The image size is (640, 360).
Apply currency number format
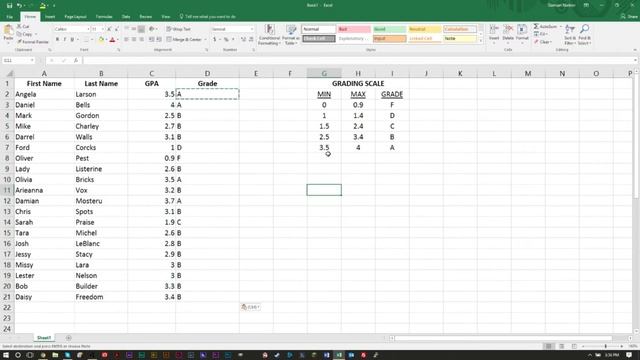pyautogui.click(x=214, y=40)
